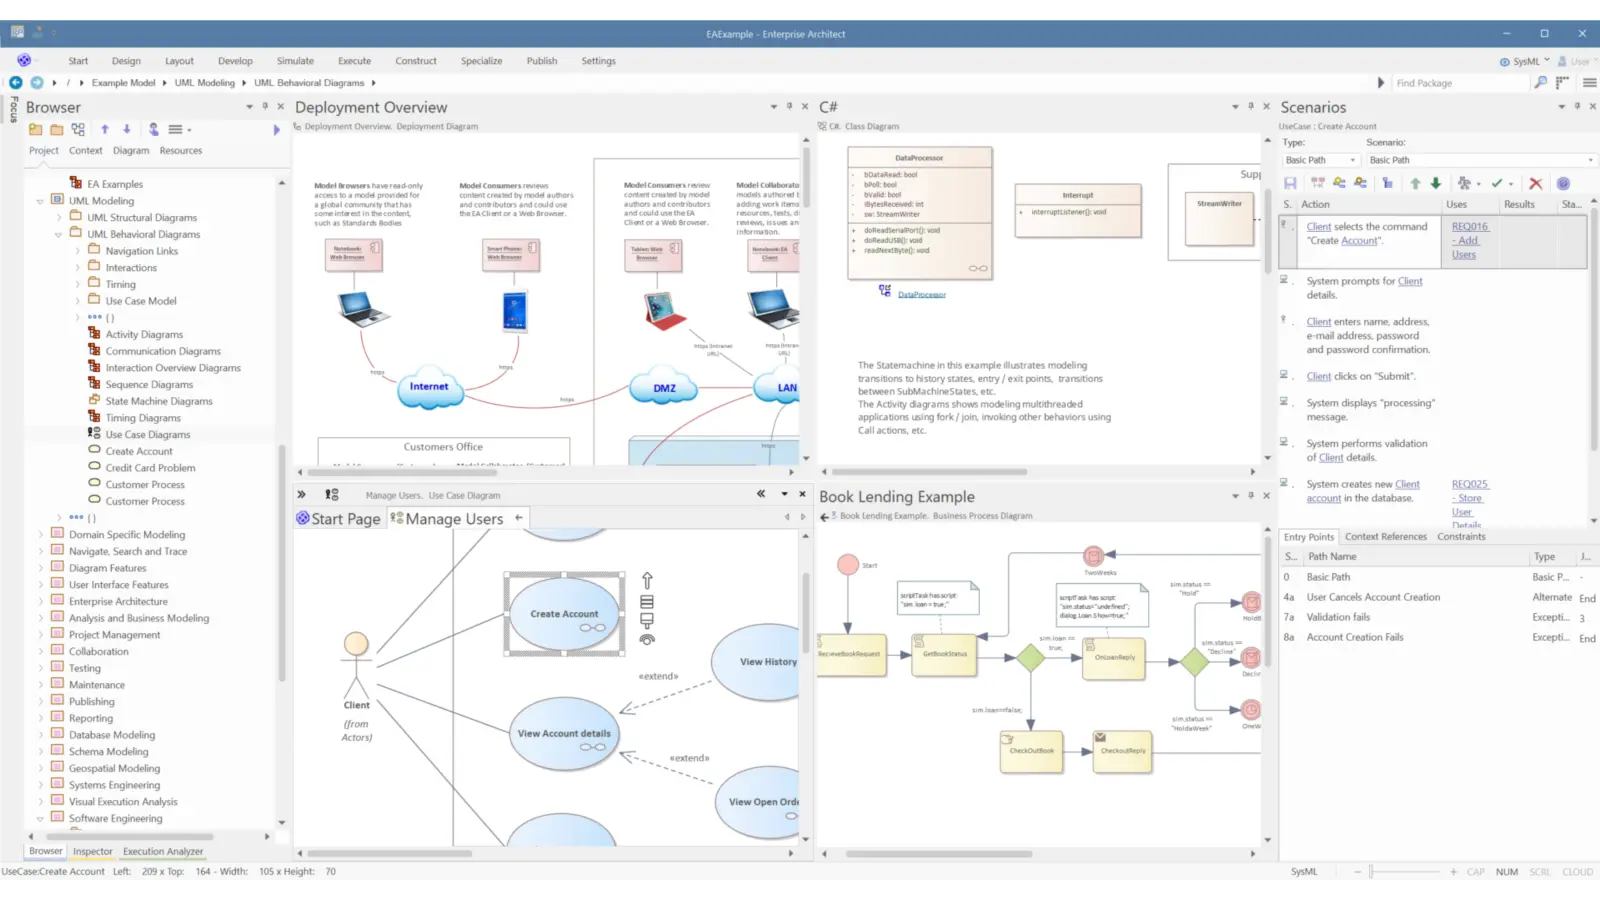
Task: Move the scenario step down with green arrow
Action: [1437, 183]
